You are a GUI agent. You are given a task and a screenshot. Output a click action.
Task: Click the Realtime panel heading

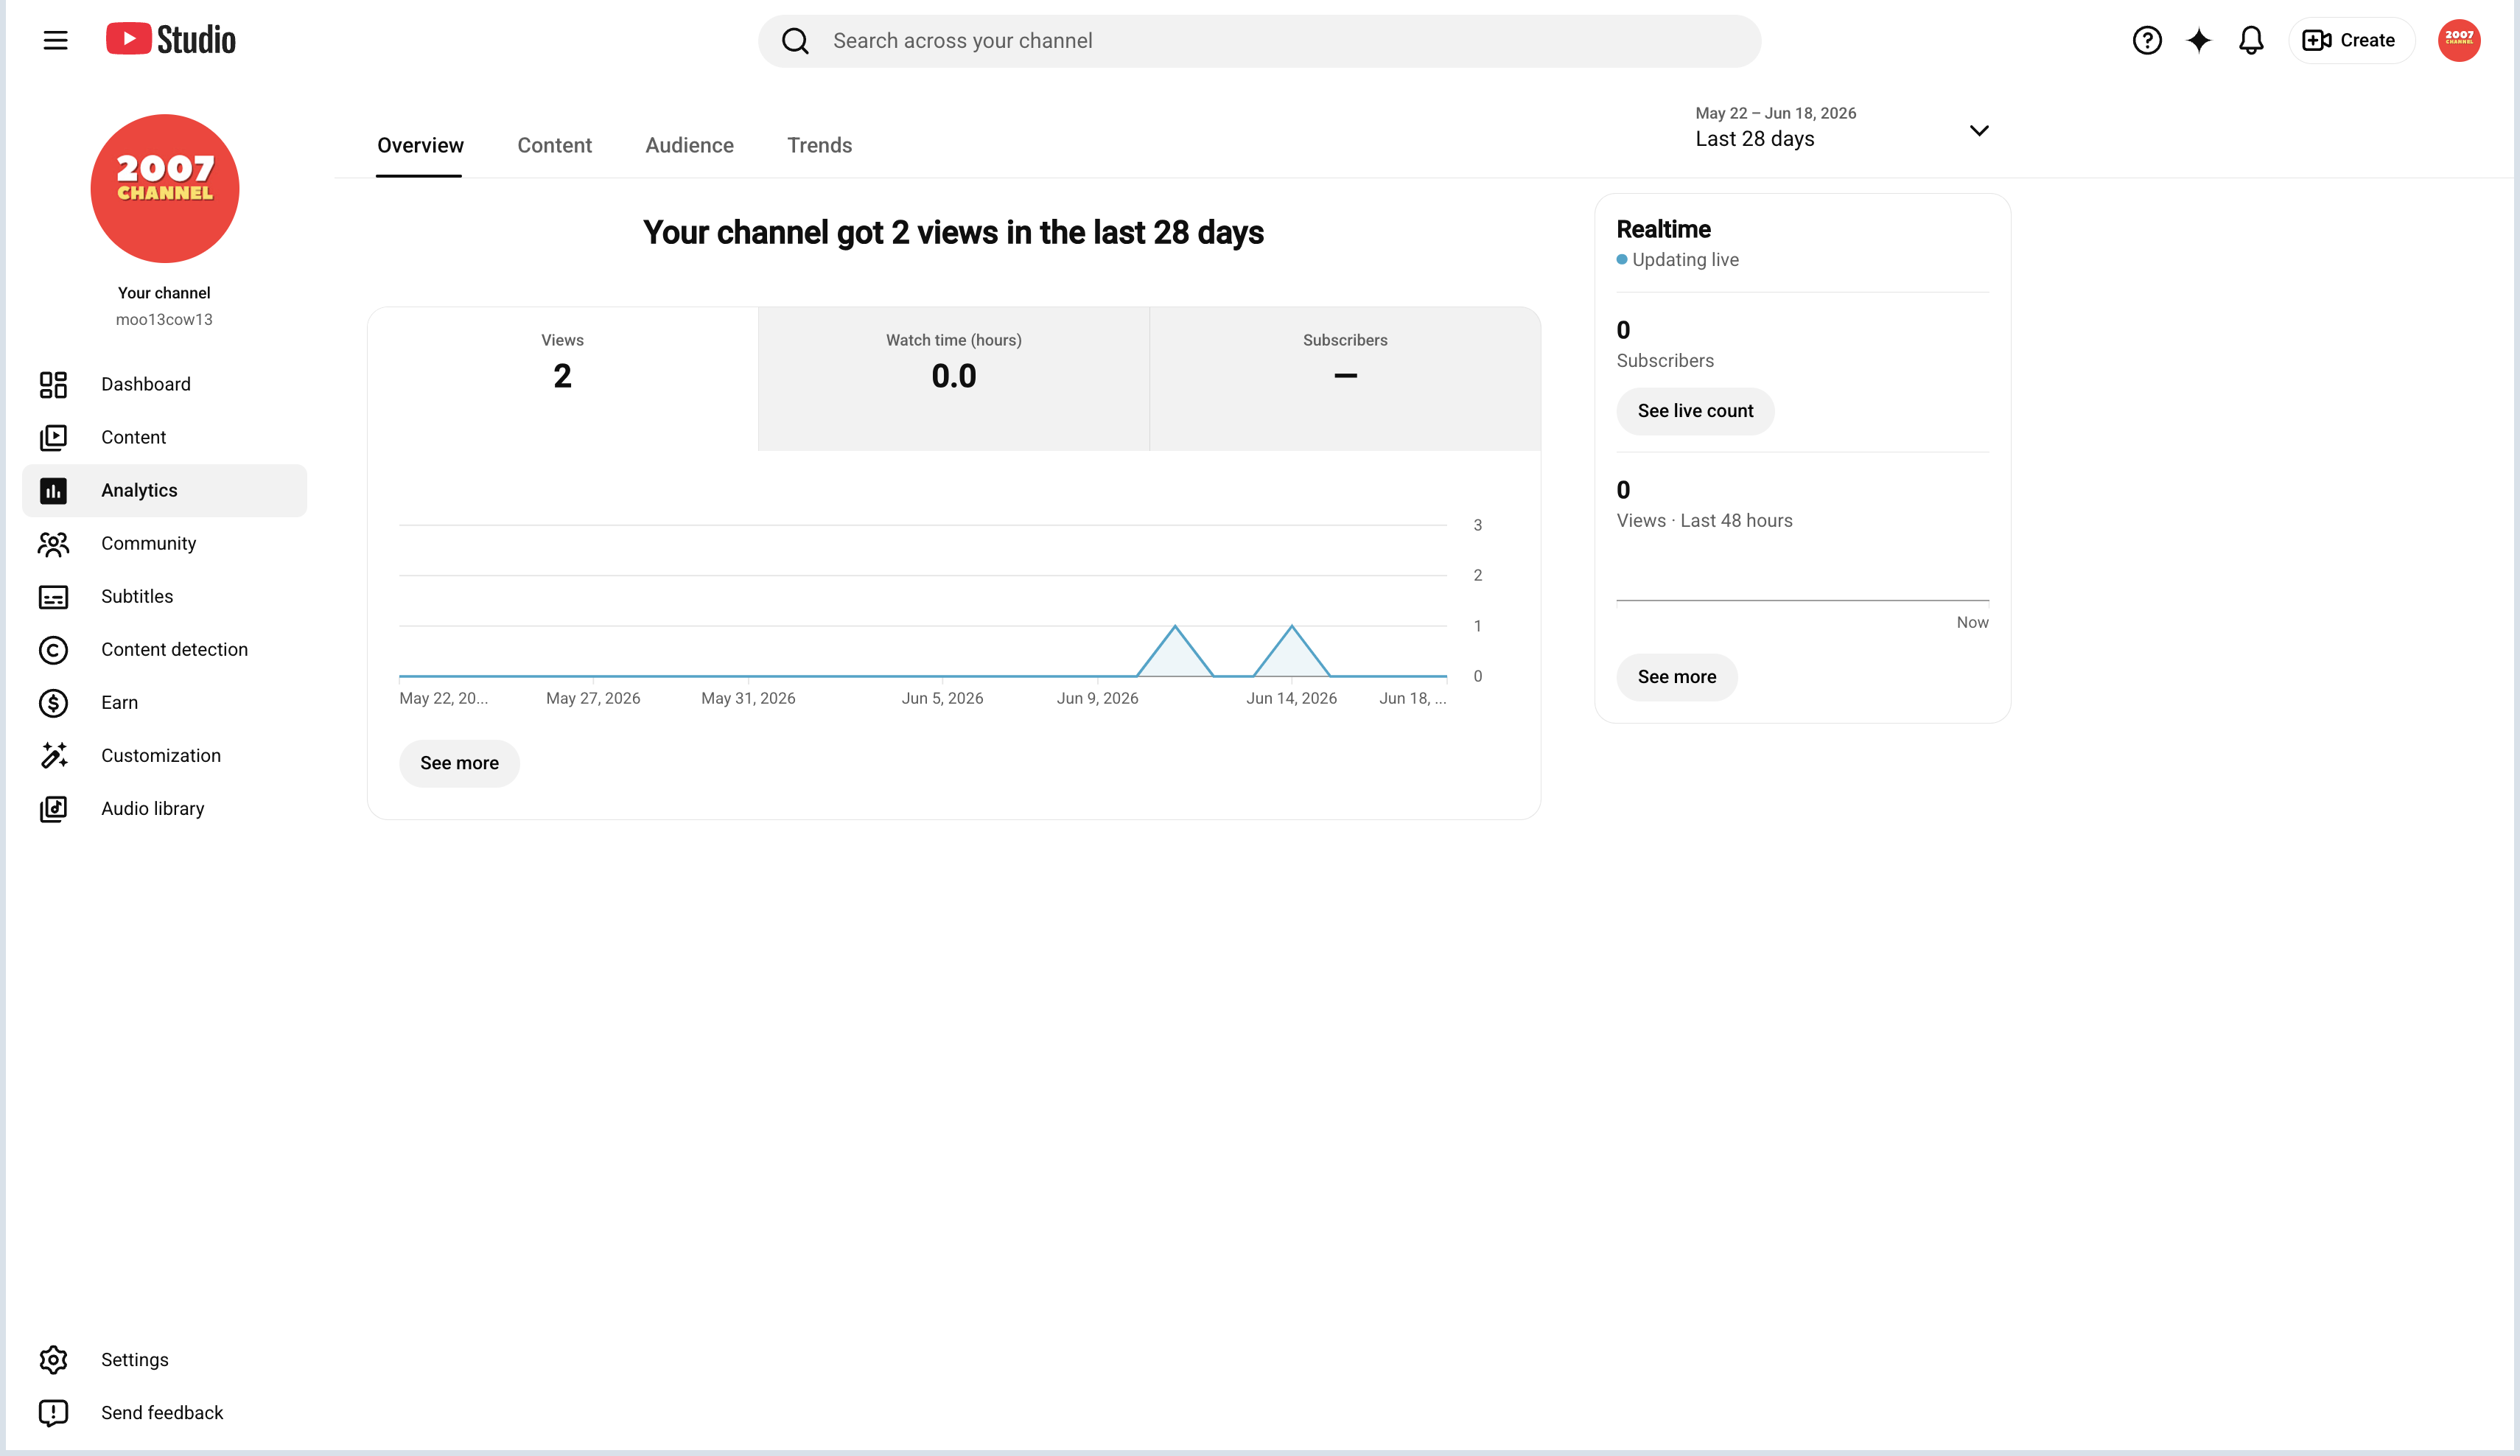pos(1663,229)
